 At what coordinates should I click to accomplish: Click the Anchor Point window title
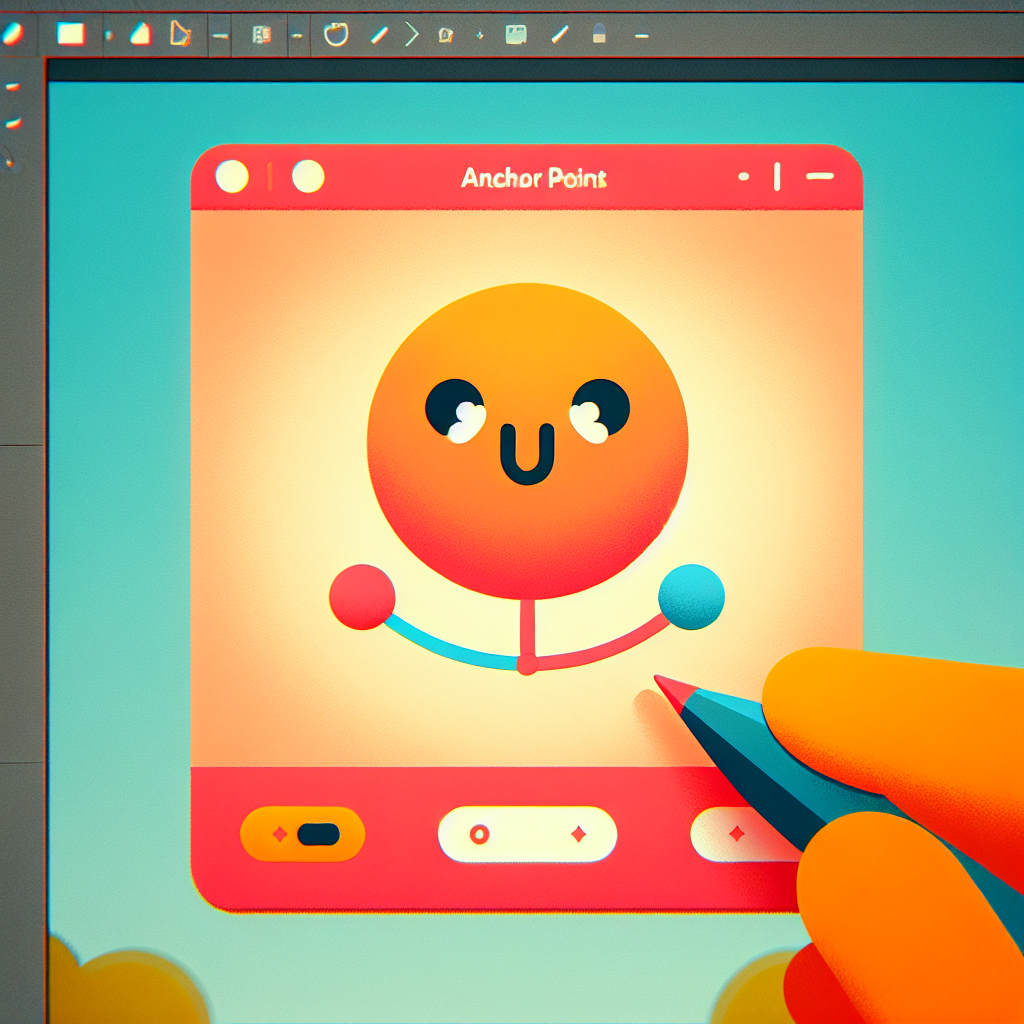[x=534, y=179]
